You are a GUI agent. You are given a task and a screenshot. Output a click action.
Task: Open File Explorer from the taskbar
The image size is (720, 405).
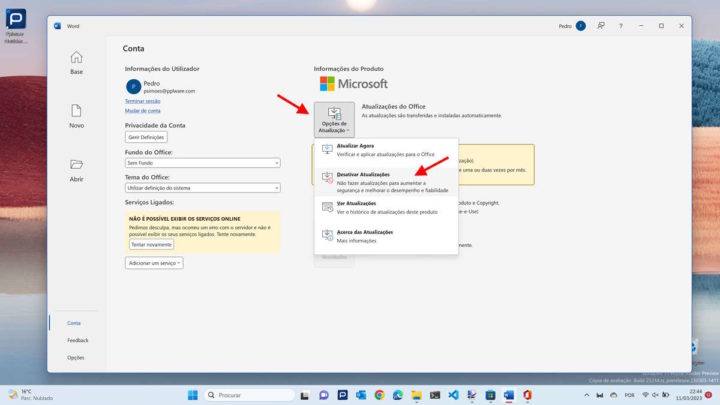click(x=416, y=395)
